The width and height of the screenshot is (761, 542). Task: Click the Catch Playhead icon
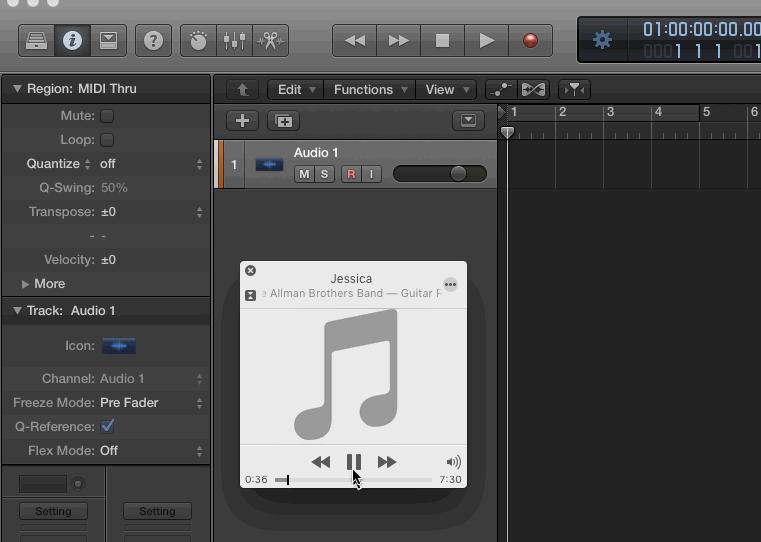[574, 90]
